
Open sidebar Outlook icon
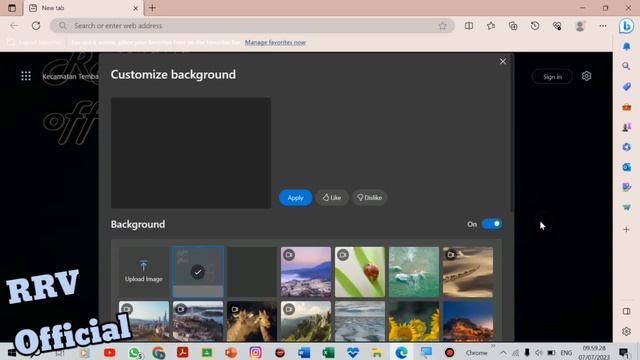click(x=627, y=167)
